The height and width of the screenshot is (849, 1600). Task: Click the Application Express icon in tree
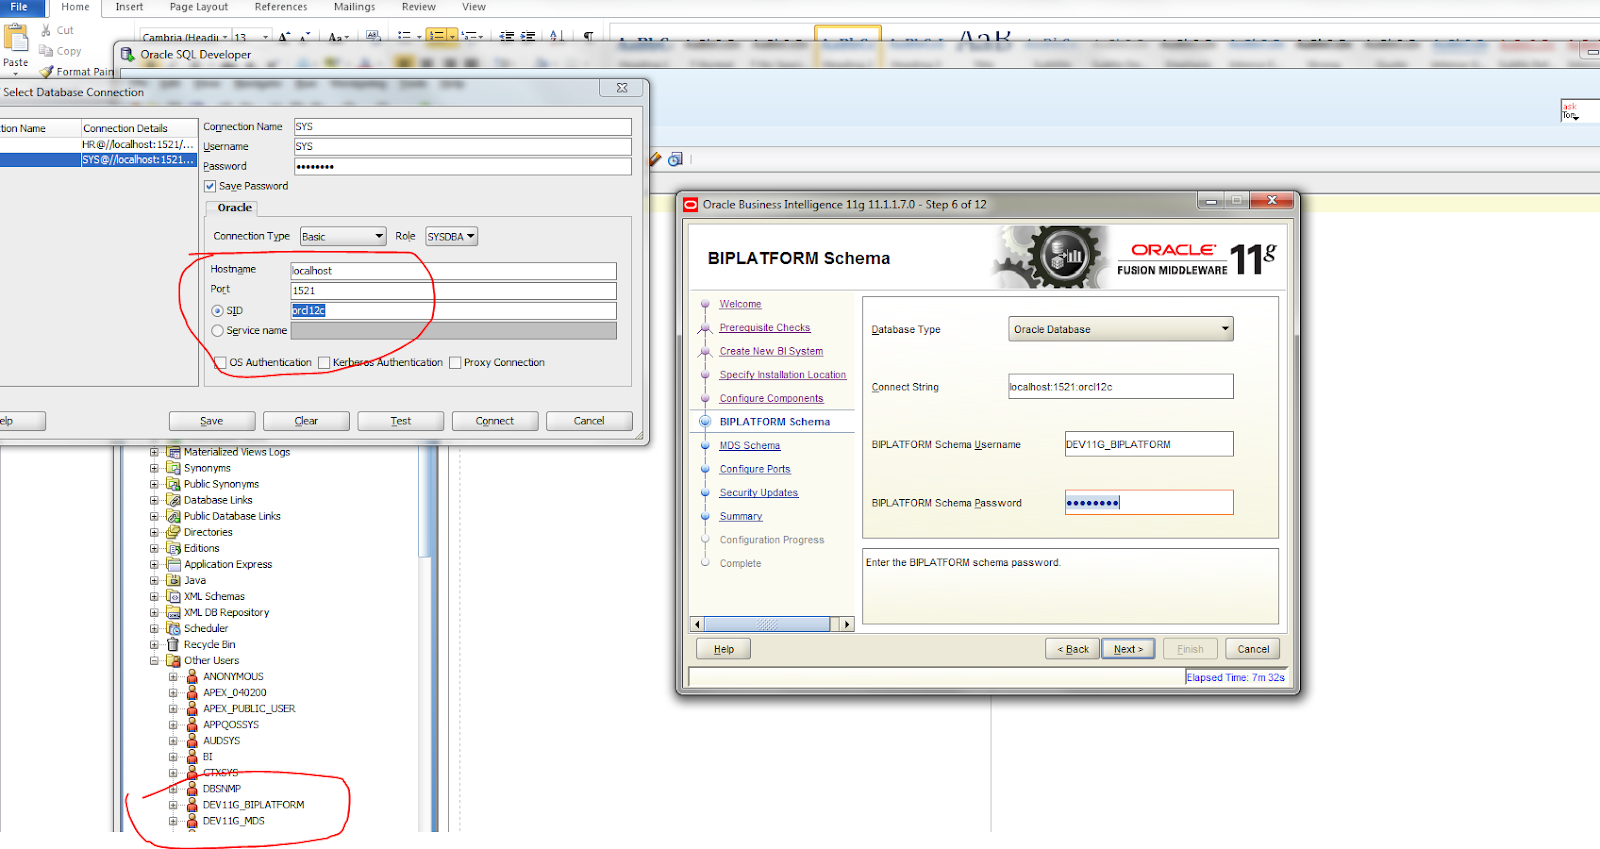173,564
